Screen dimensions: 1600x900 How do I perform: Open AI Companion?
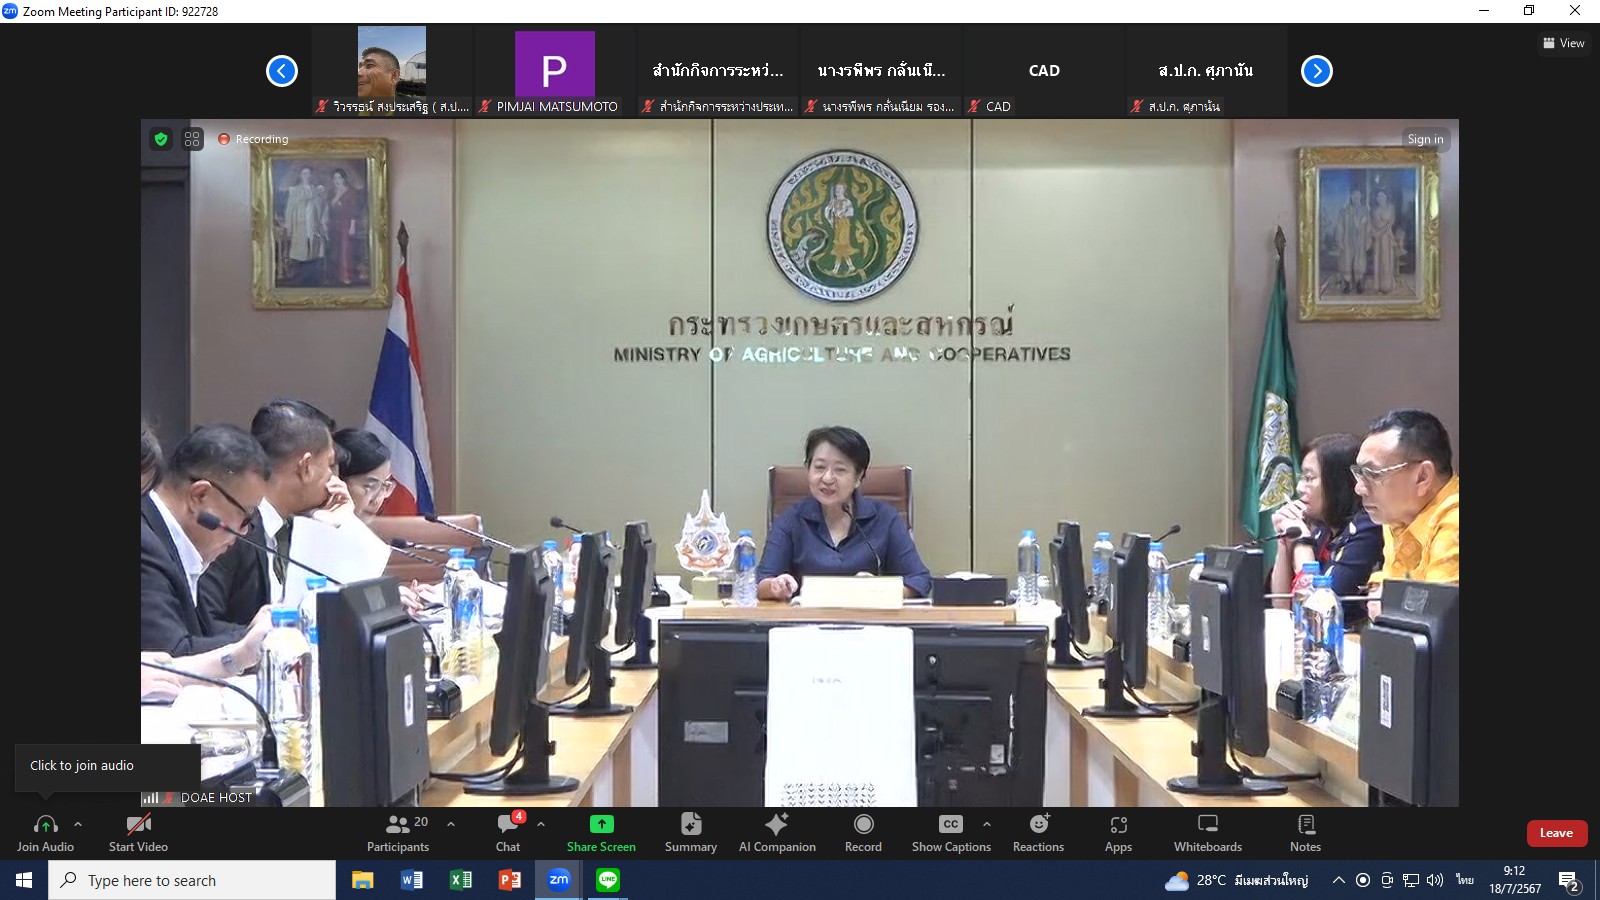click(777, 833)
